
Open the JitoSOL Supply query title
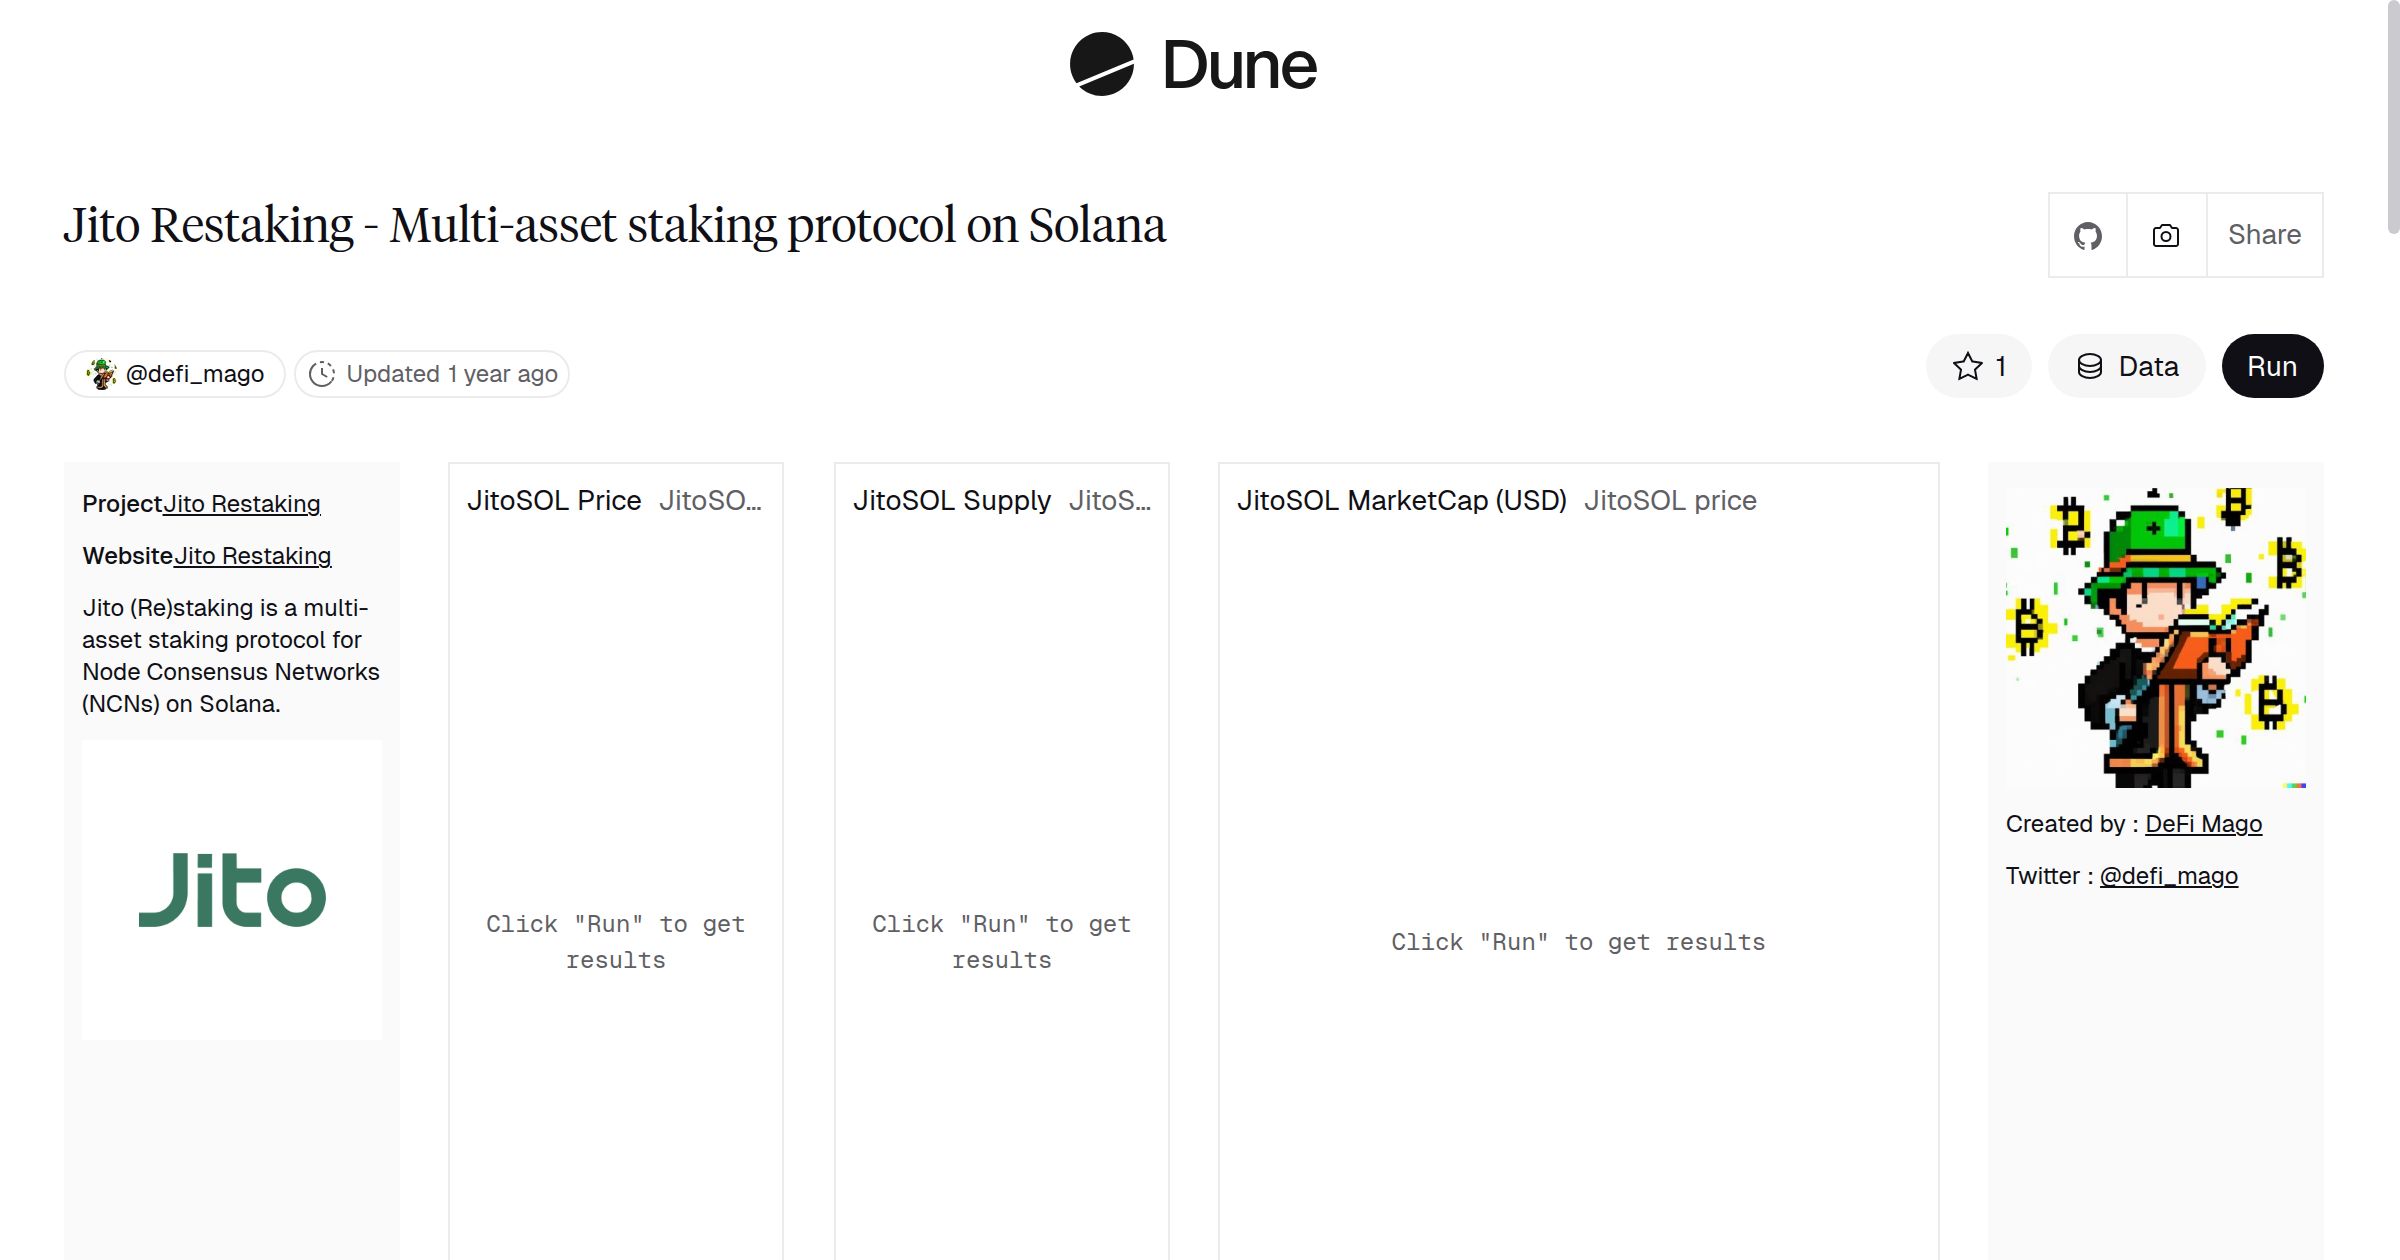point(952,500)
